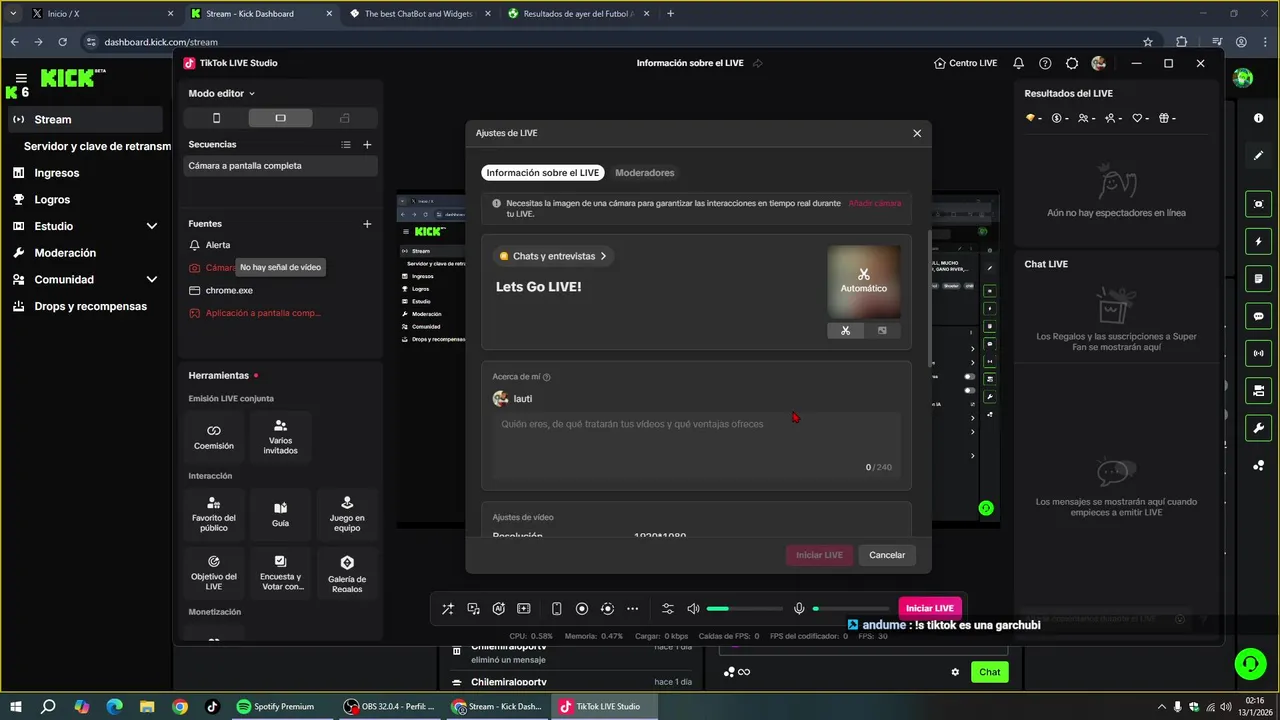Open the Varios invitados tool
The image size is (1280, 720).
tap(280, 437)
